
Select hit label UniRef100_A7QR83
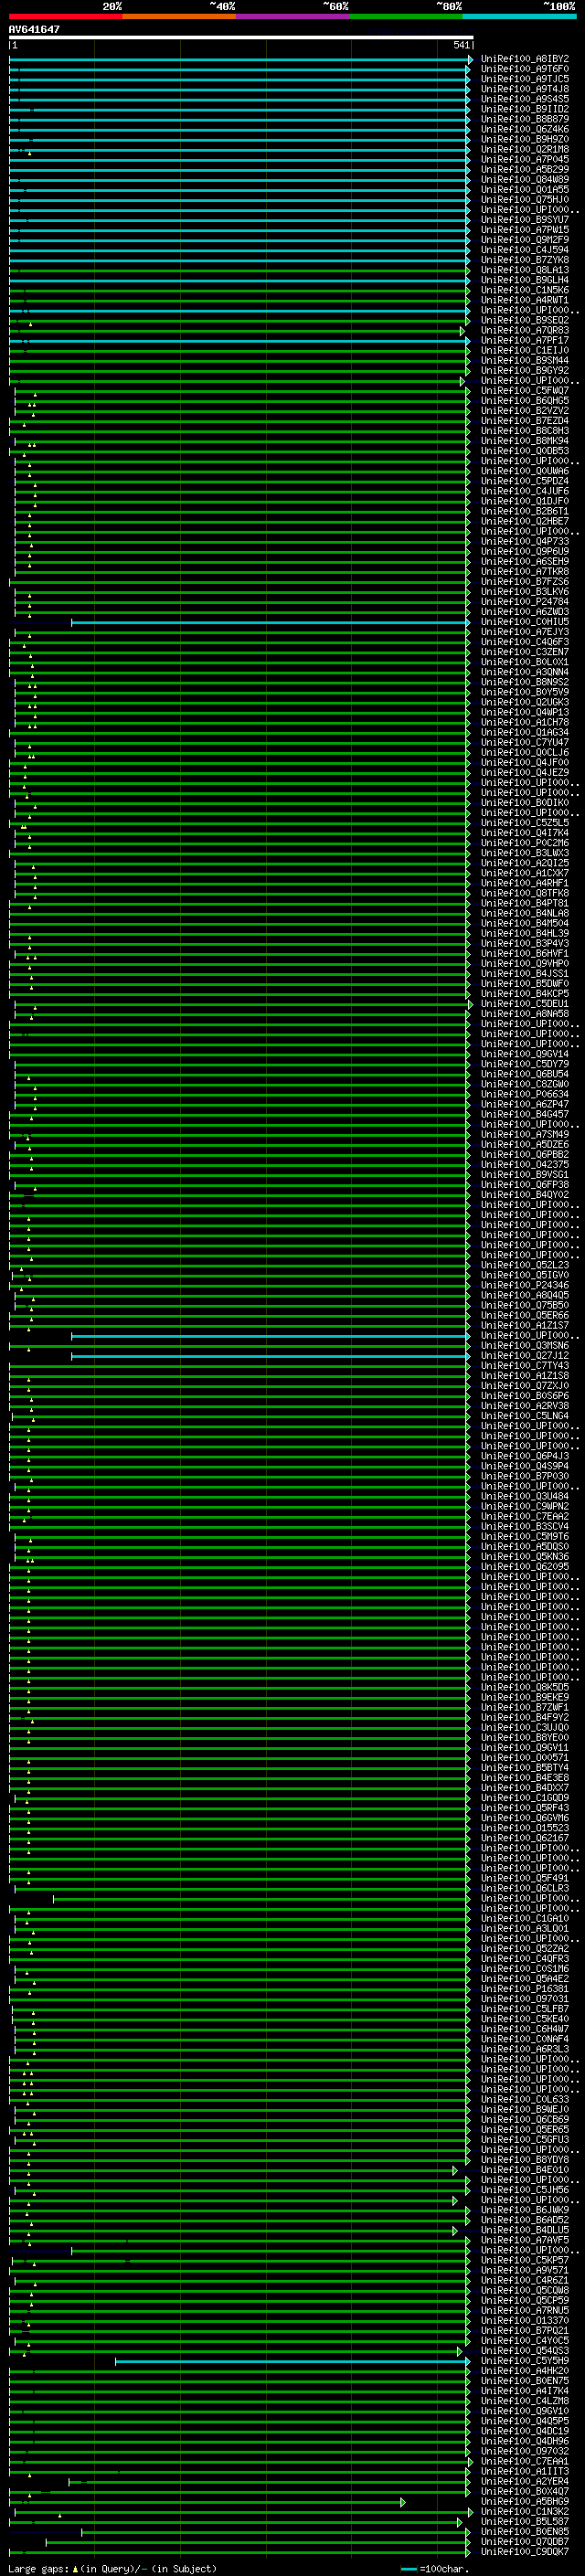525,330
